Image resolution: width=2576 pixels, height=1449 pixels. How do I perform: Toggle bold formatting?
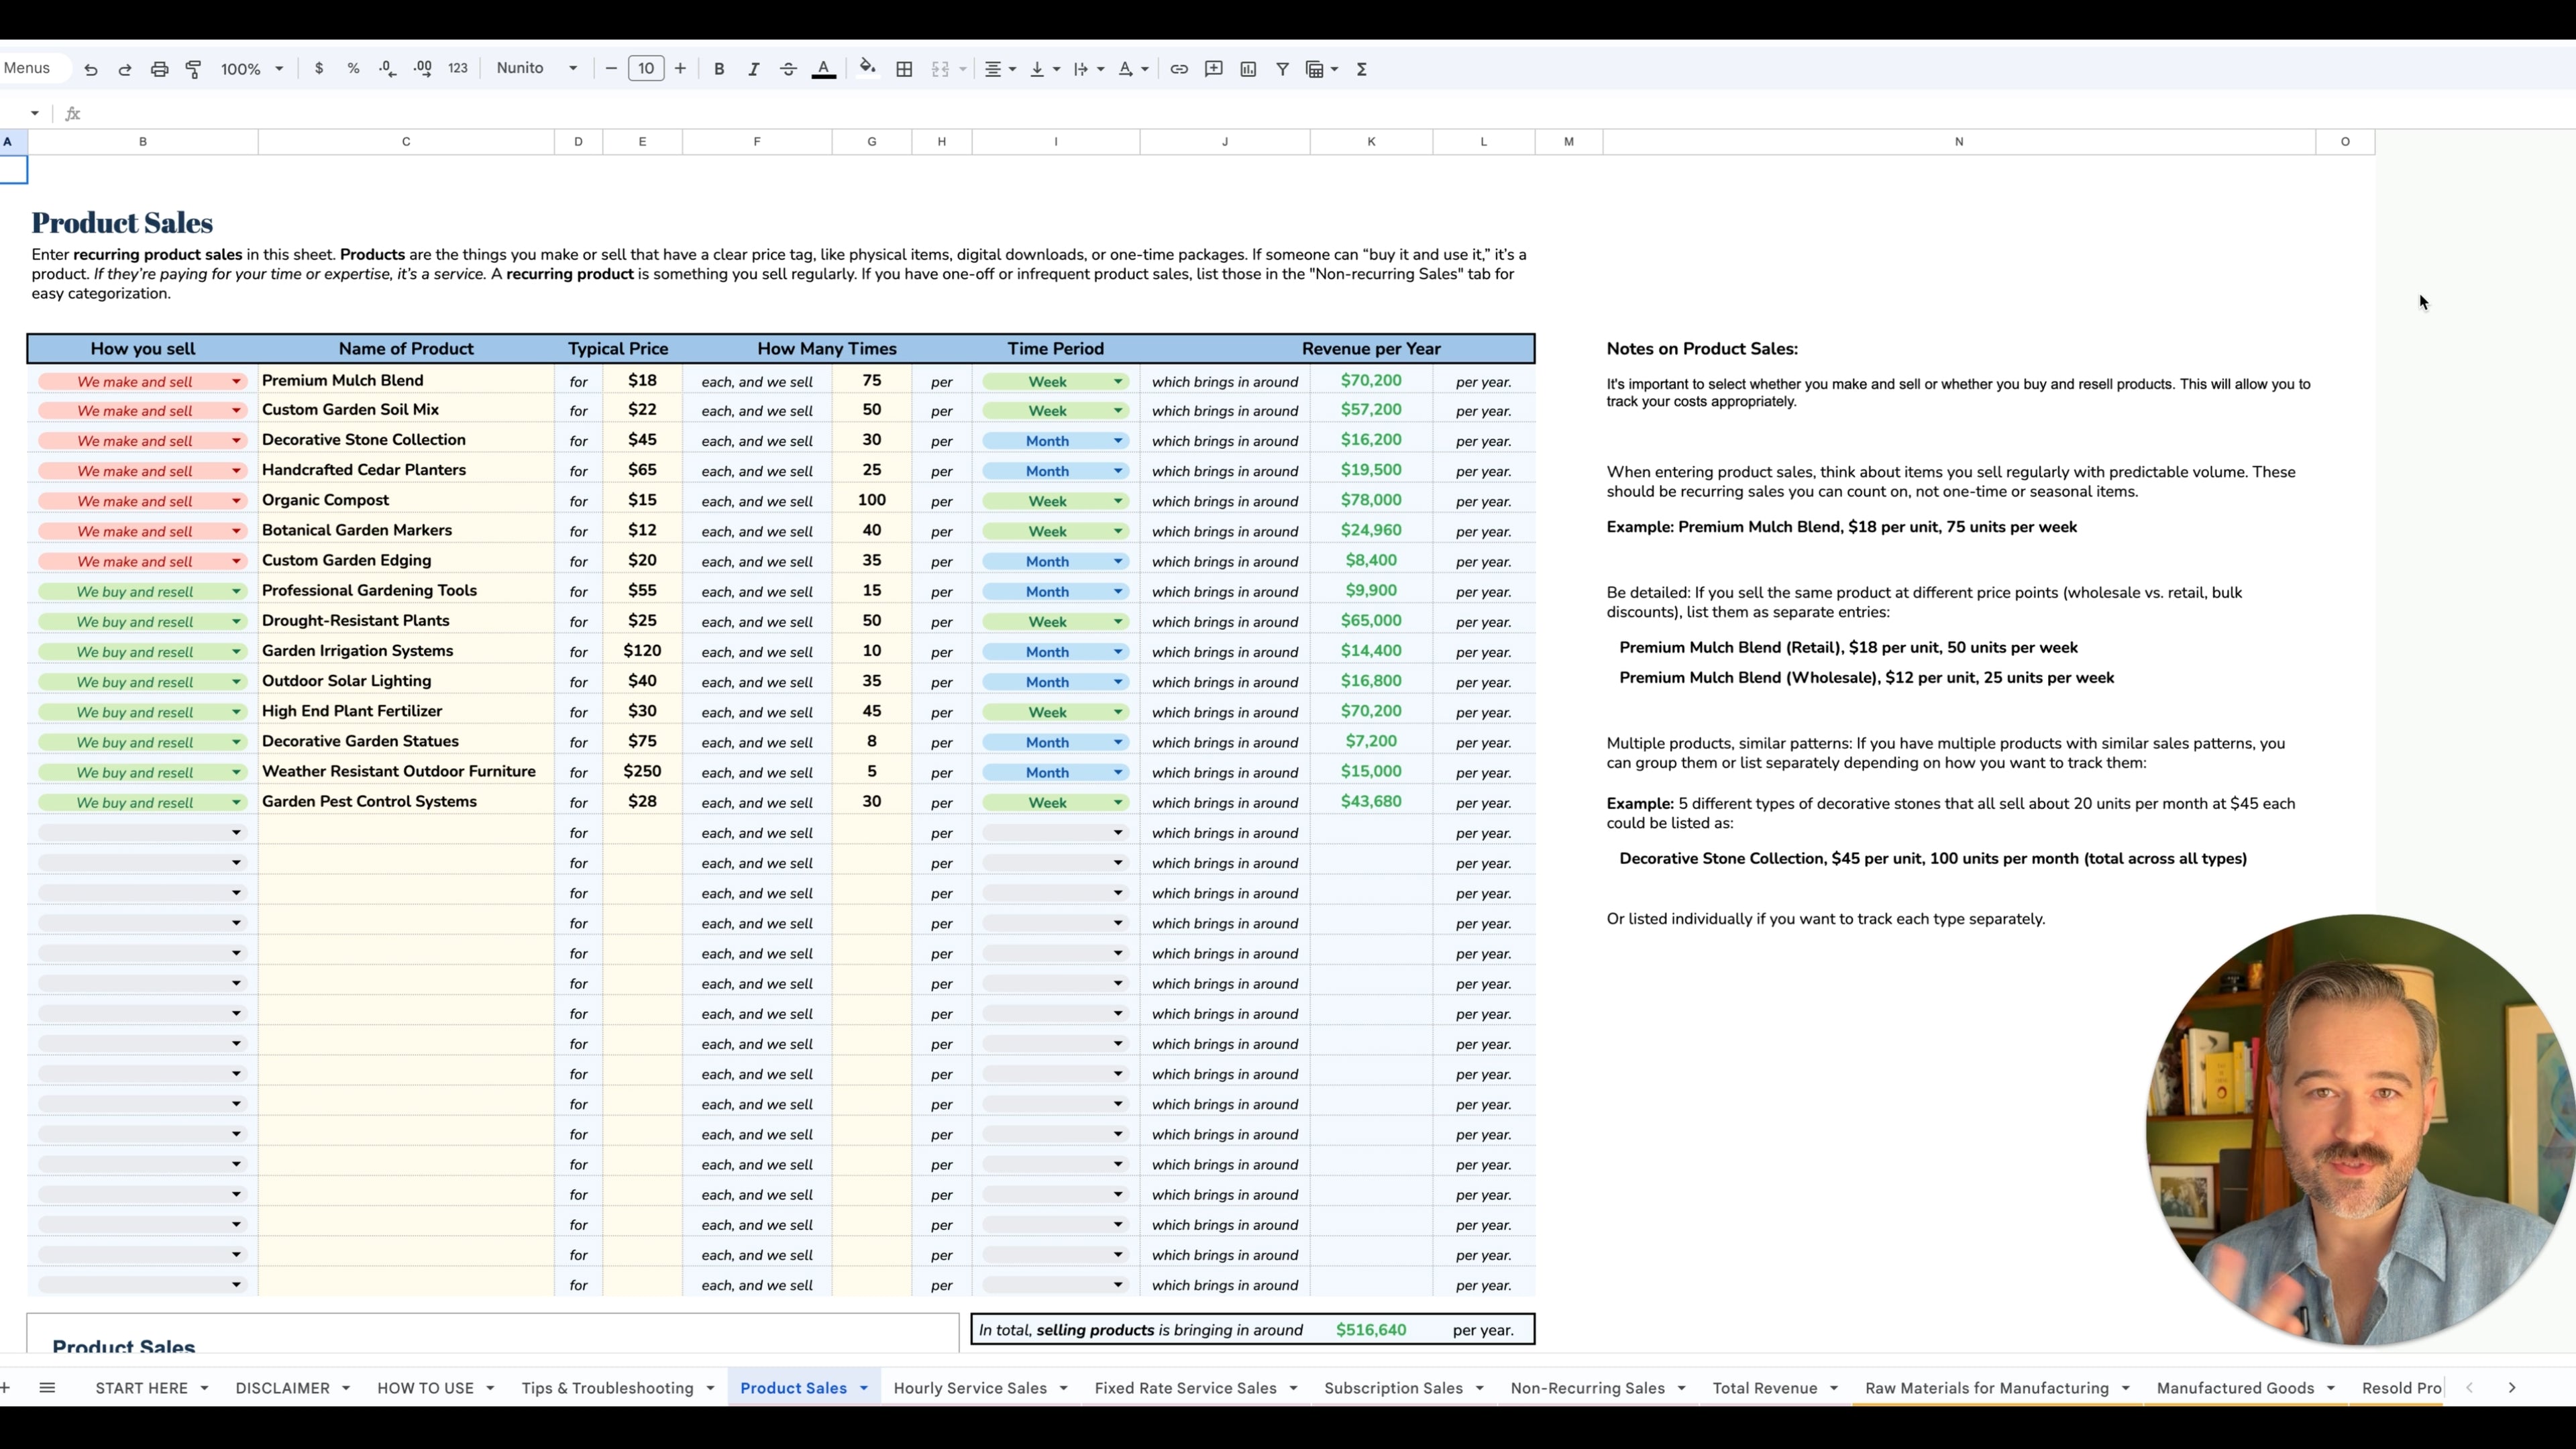[719, 69]
